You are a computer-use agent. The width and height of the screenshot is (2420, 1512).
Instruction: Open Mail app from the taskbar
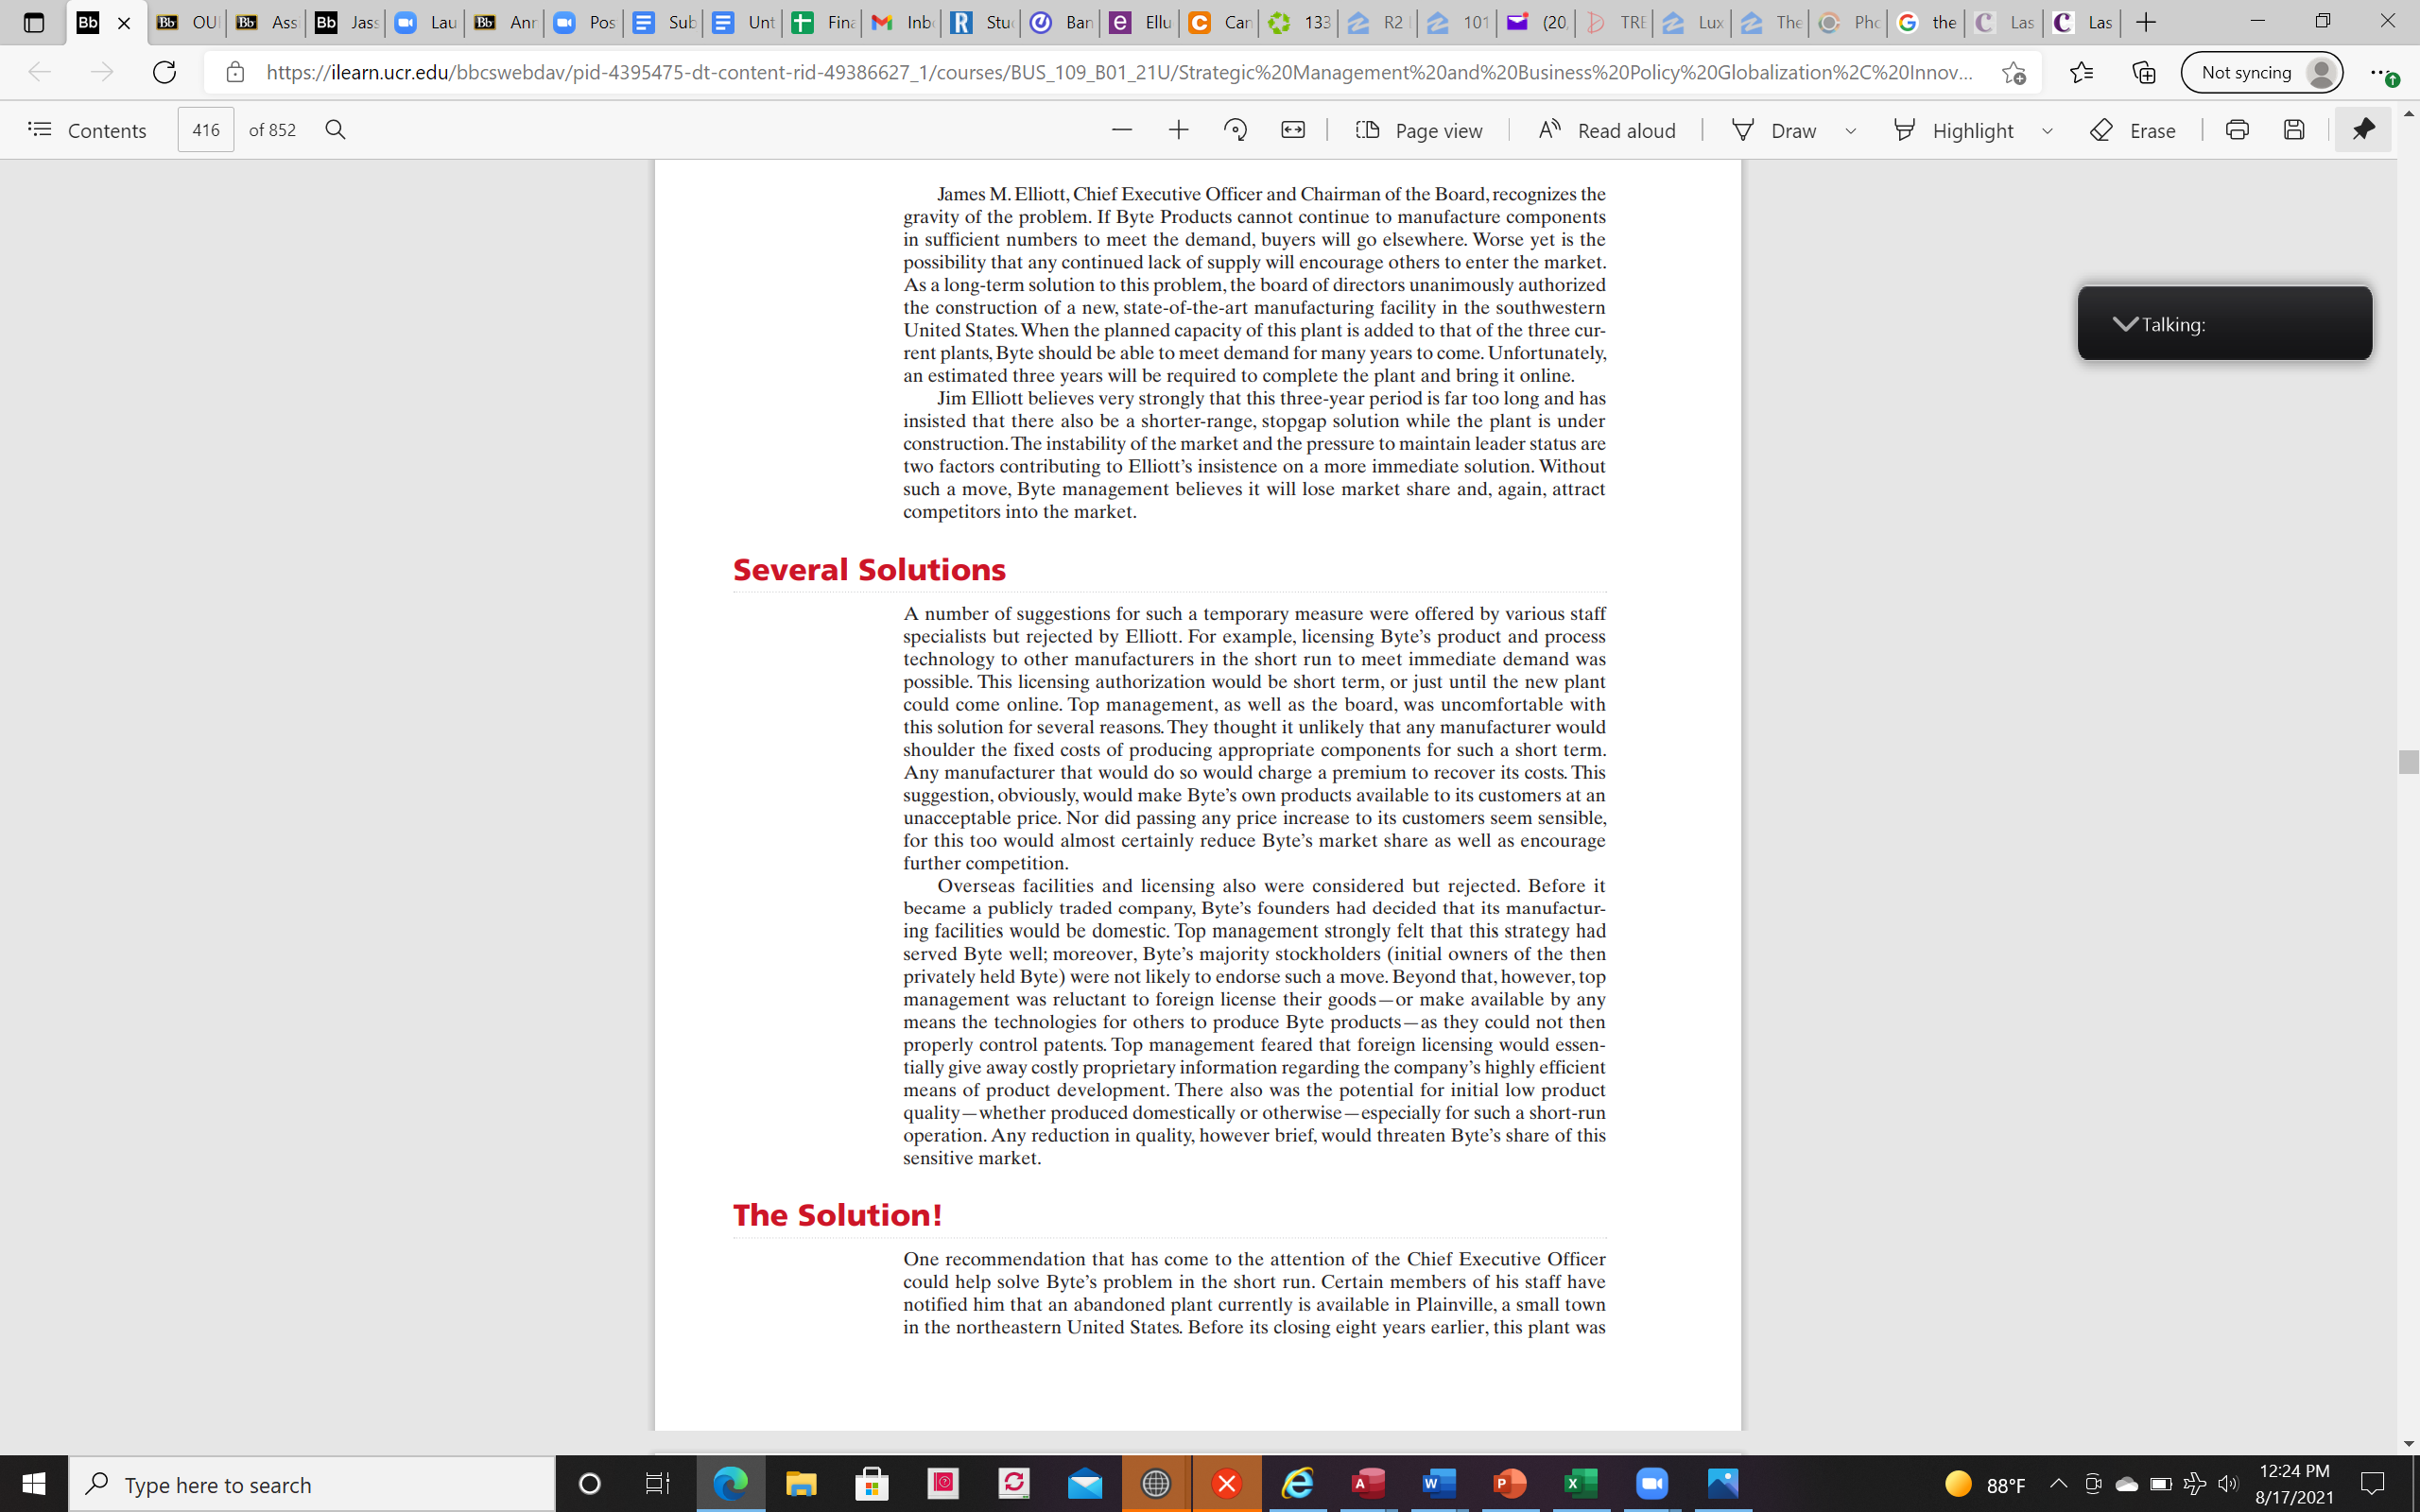1085,1484
